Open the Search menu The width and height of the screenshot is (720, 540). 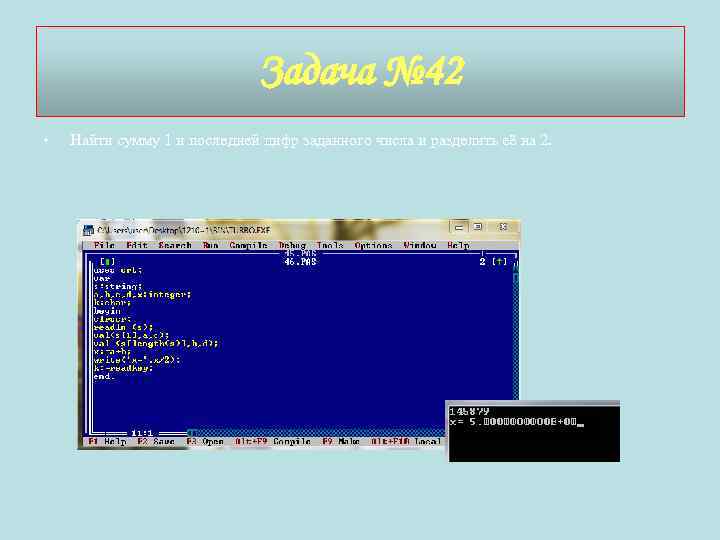(175, 245)
